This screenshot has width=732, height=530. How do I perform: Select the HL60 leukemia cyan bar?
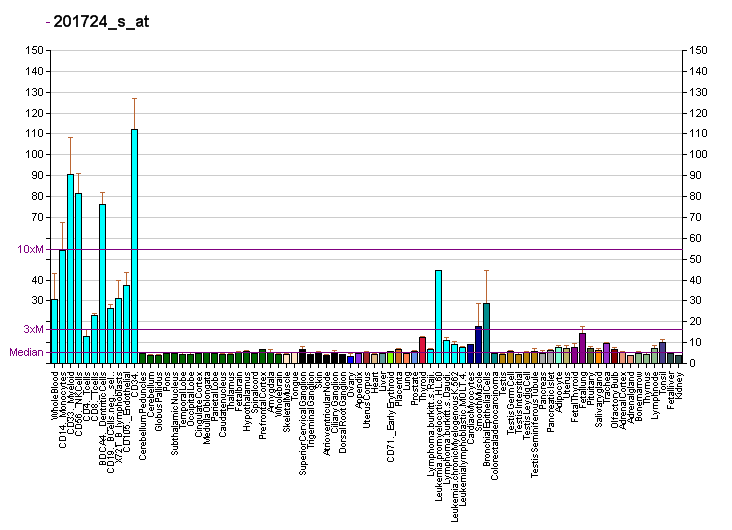(x=438, y=317)
